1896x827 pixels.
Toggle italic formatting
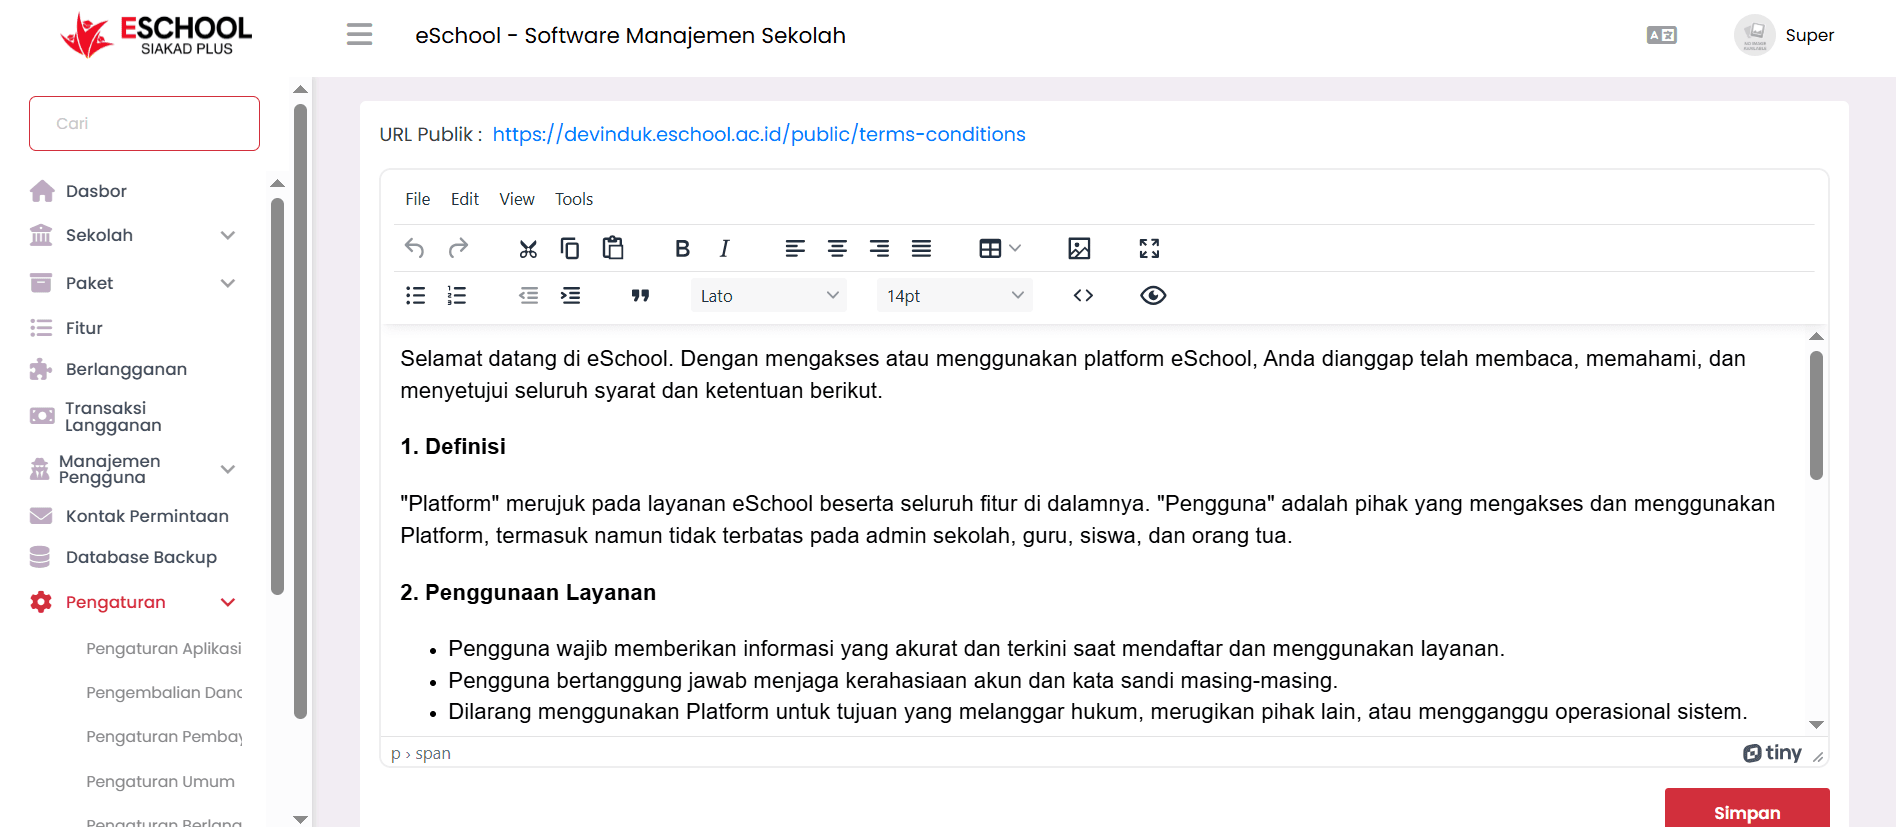click(724, 248)
